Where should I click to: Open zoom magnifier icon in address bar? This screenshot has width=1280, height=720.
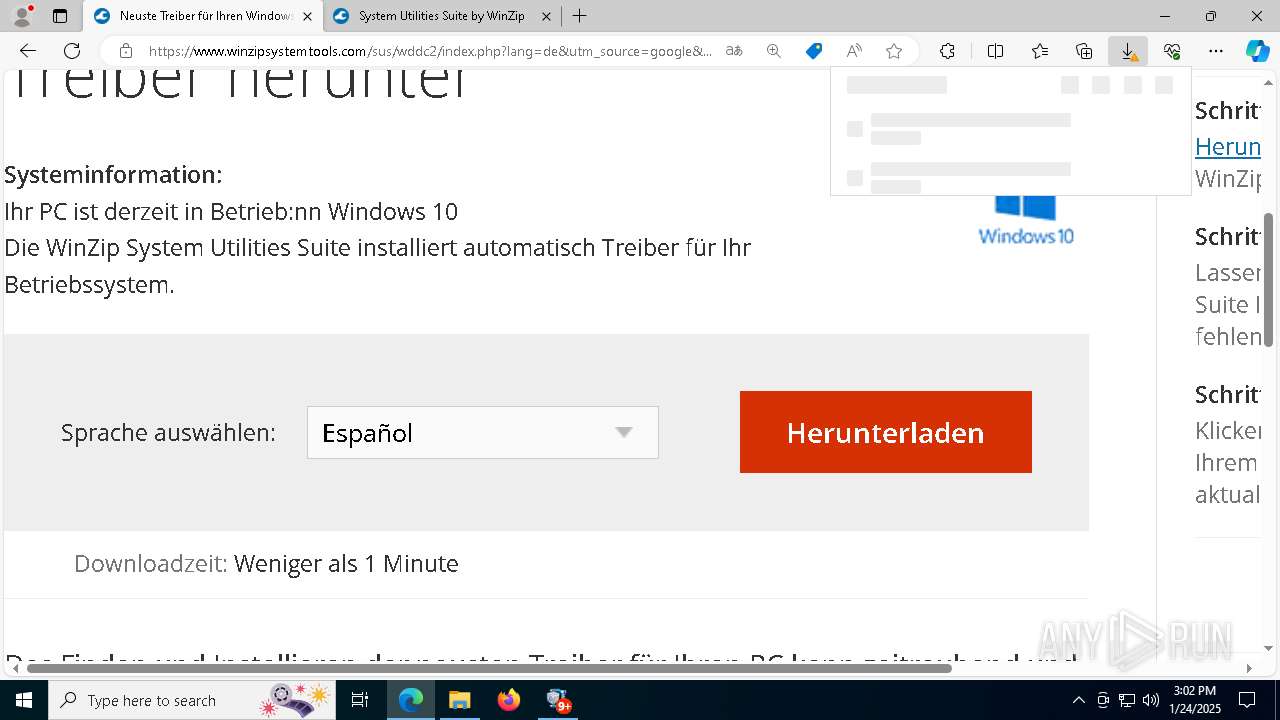click(774, 51)
